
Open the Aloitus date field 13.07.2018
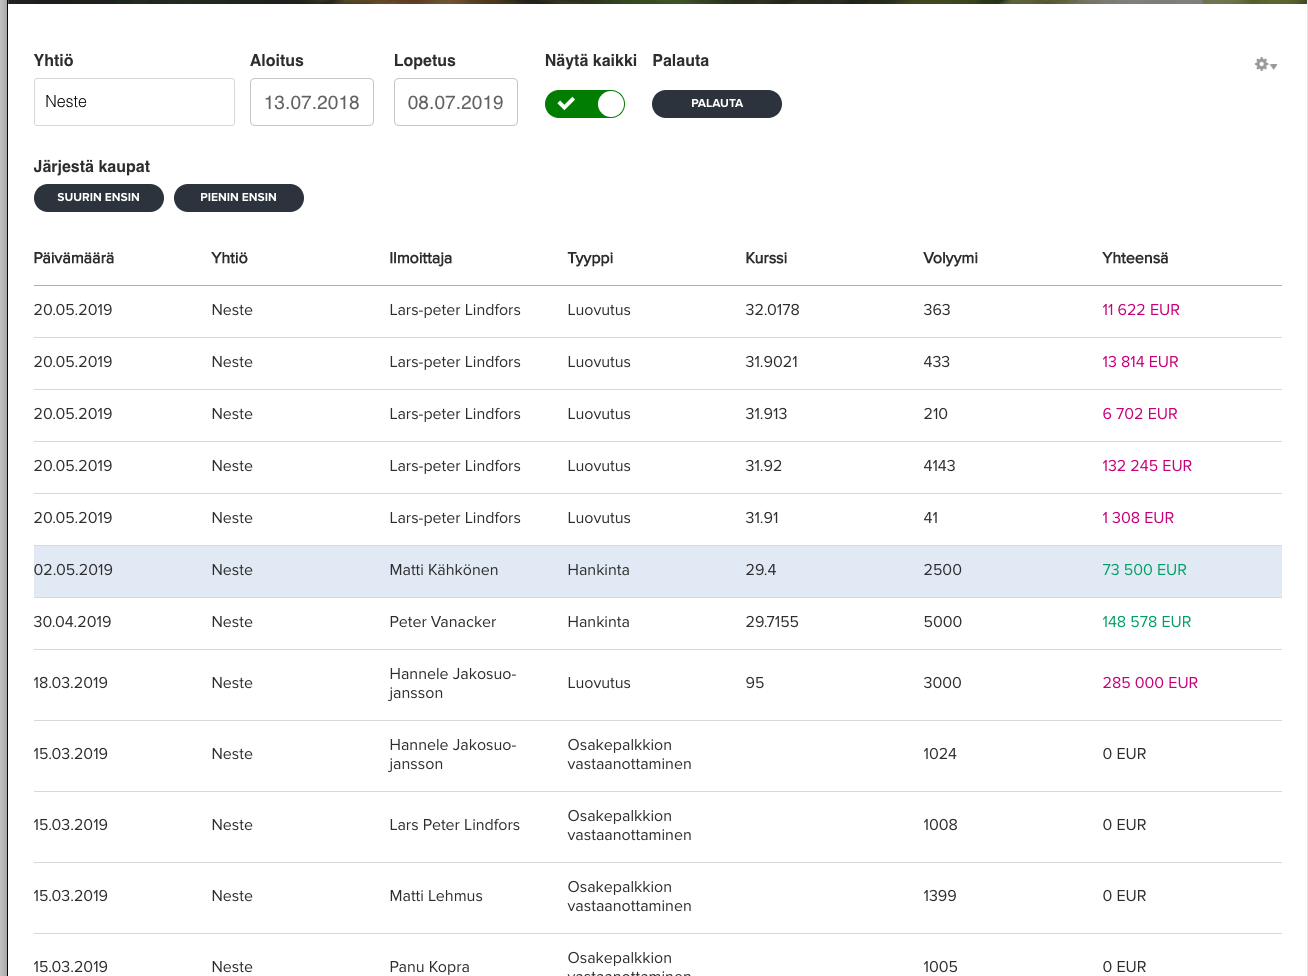coord(312,102)
